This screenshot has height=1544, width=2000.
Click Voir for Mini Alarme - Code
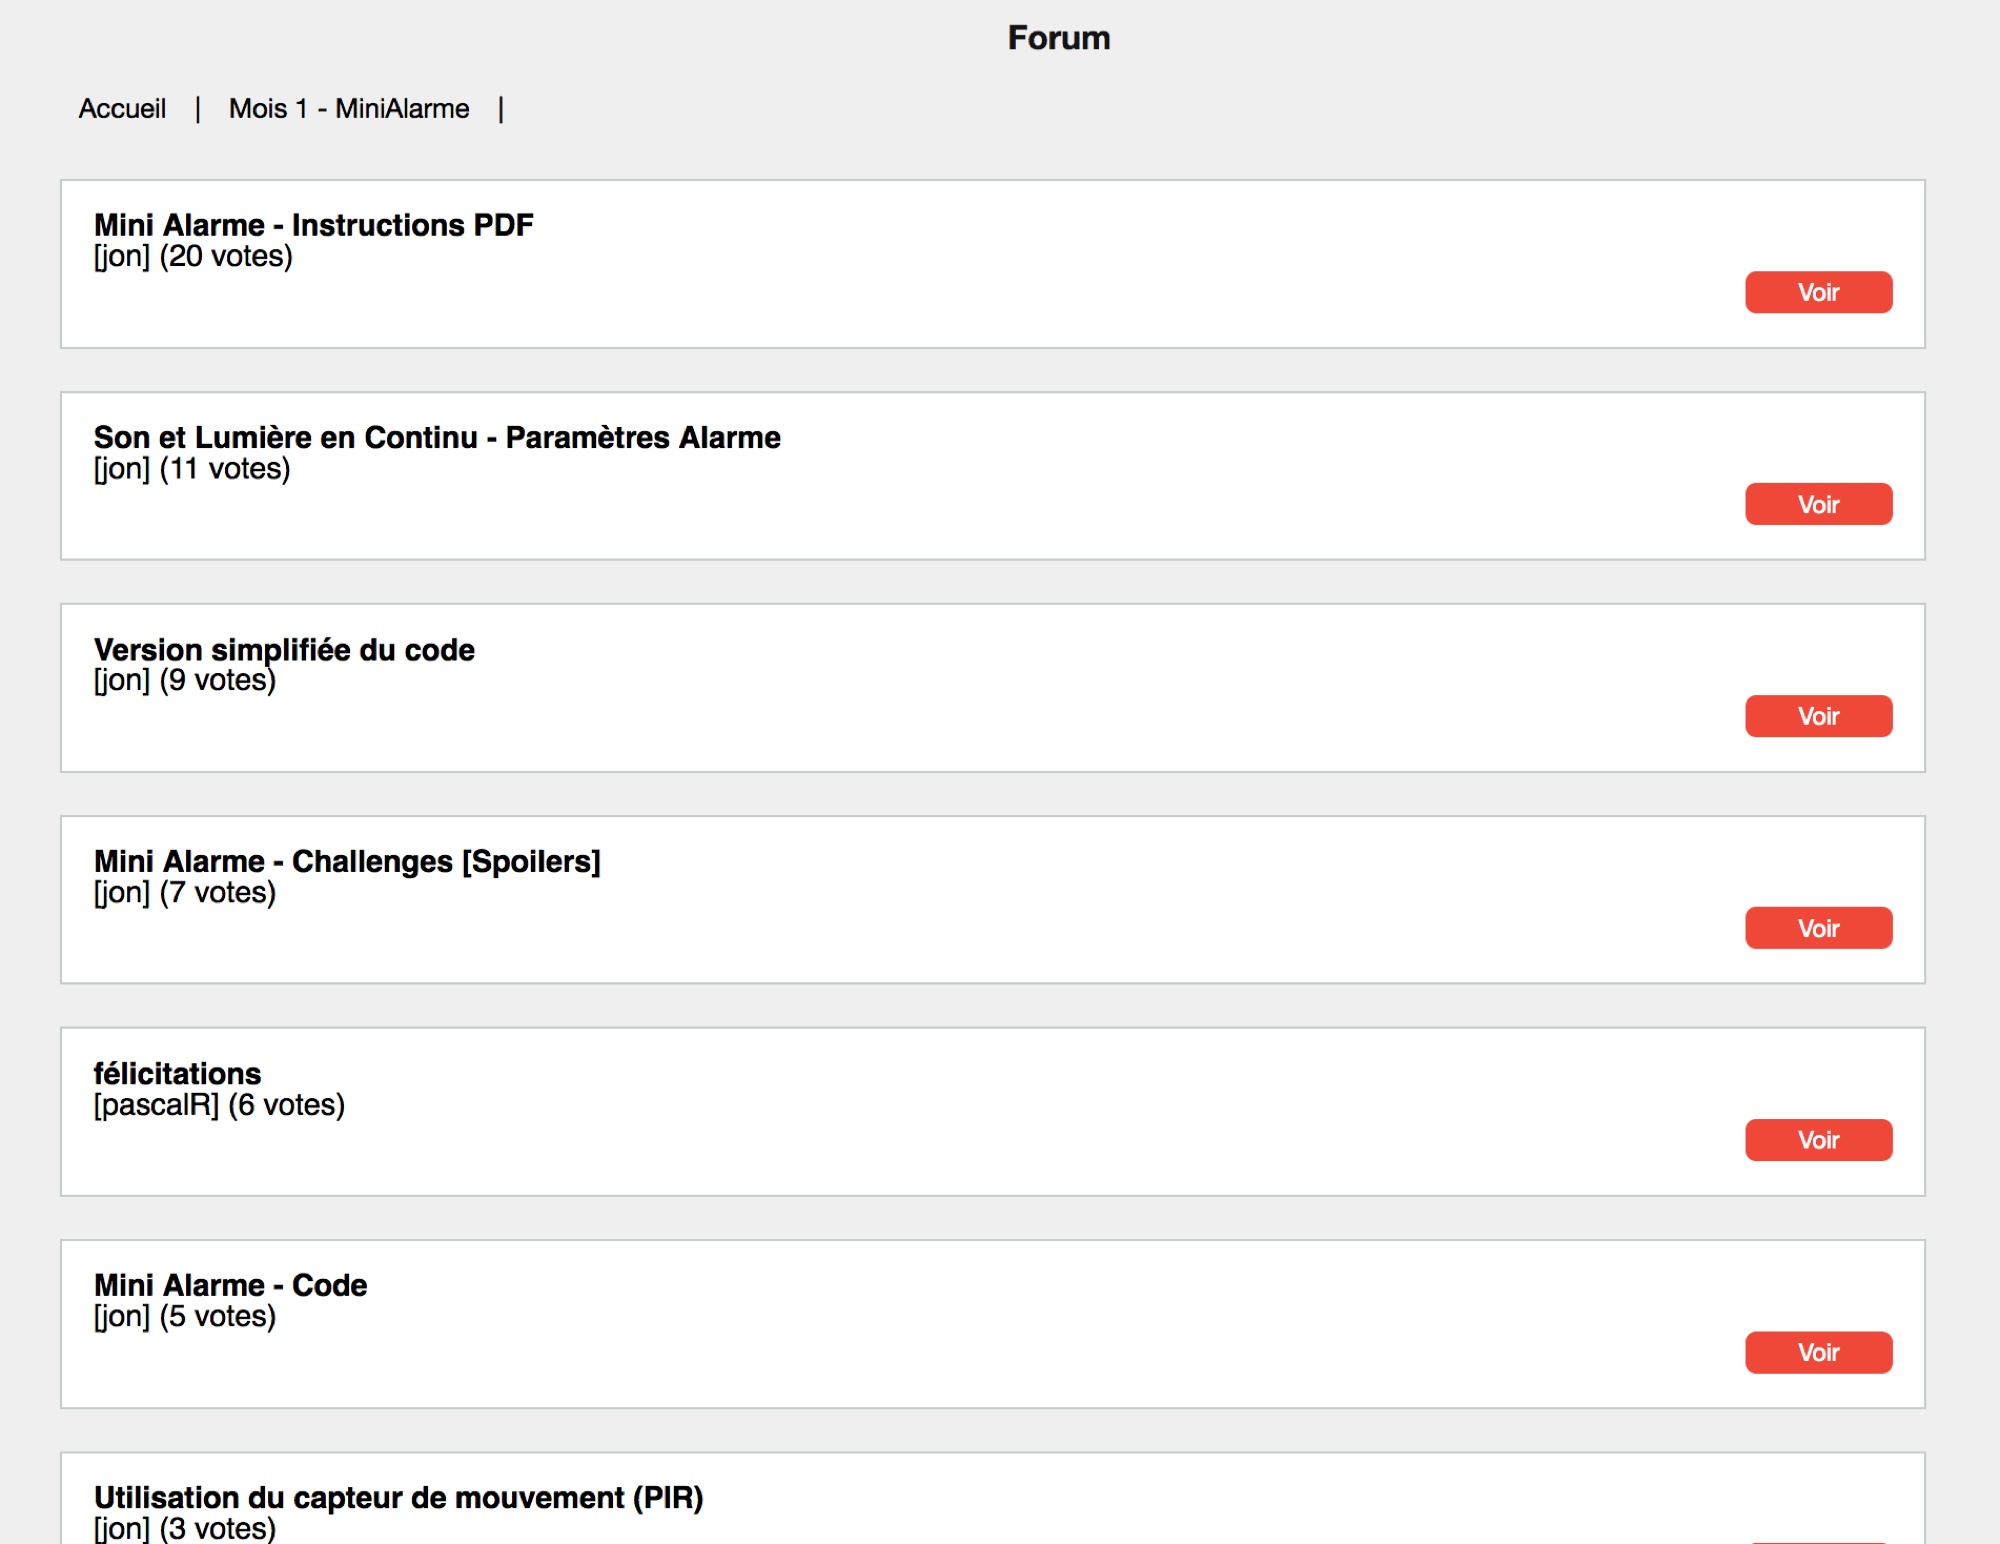coord(1818,1352)
